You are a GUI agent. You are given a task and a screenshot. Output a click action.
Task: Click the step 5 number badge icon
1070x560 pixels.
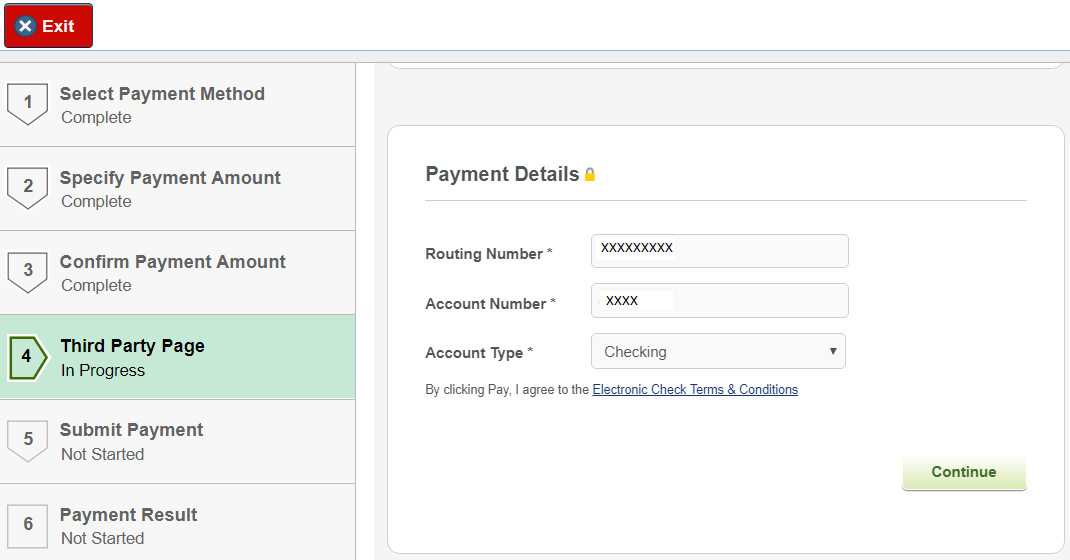click(27, 440)
